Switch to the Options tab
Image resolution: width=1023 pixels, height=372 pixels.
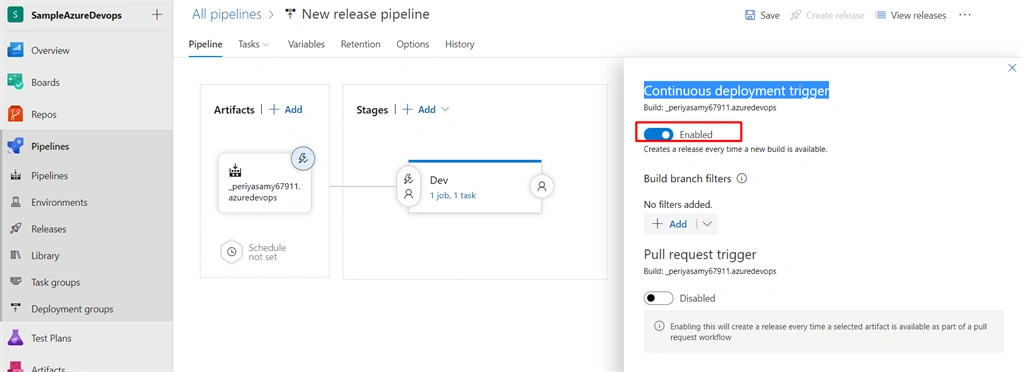413,44
